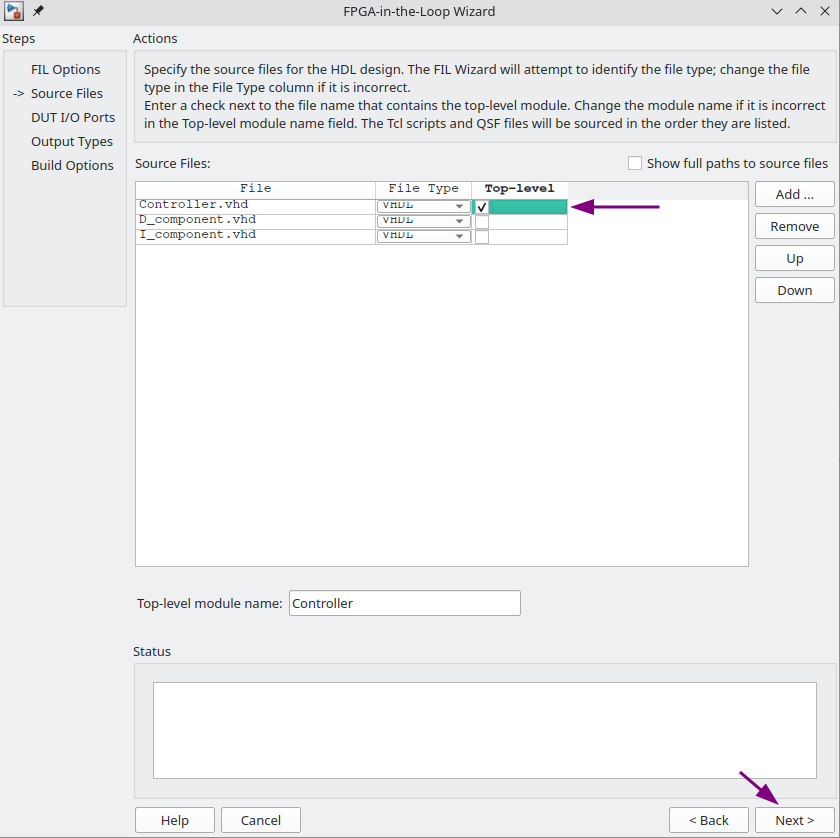Image resolution: width=840 pixels, height=838 pixels.
Task: Select Output Types step
Action: click(x=72, y=142)
